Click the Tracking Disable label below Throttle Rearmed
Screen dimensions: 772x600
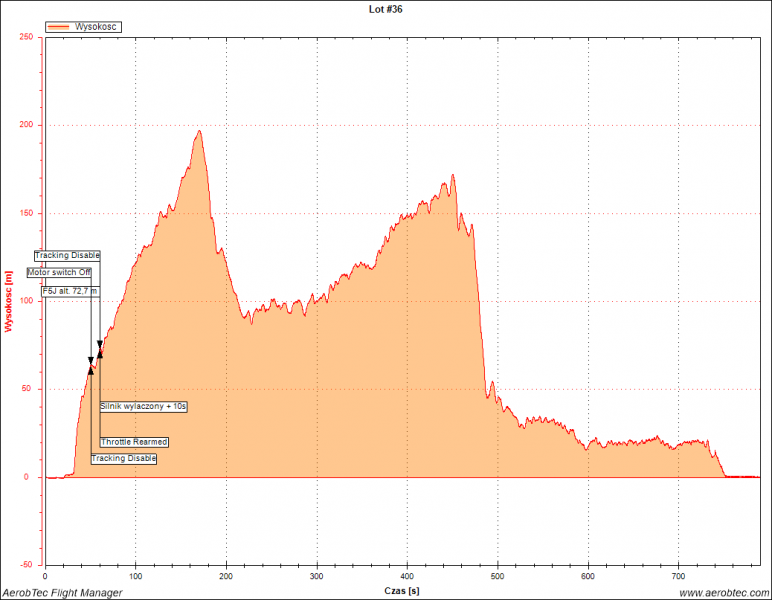(124, 458)
